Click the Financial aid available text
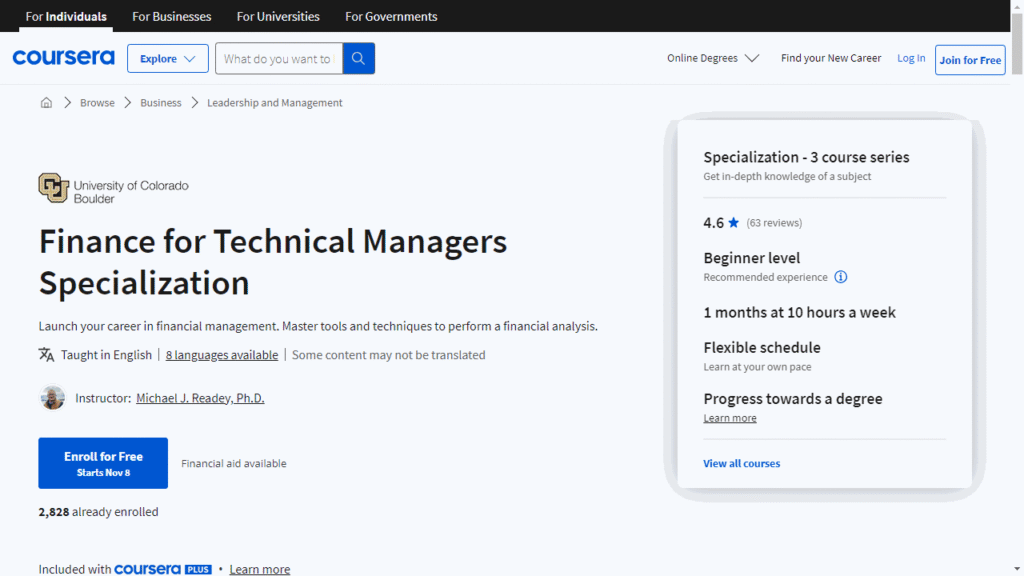1024x576 pixels. coord(234,463)
